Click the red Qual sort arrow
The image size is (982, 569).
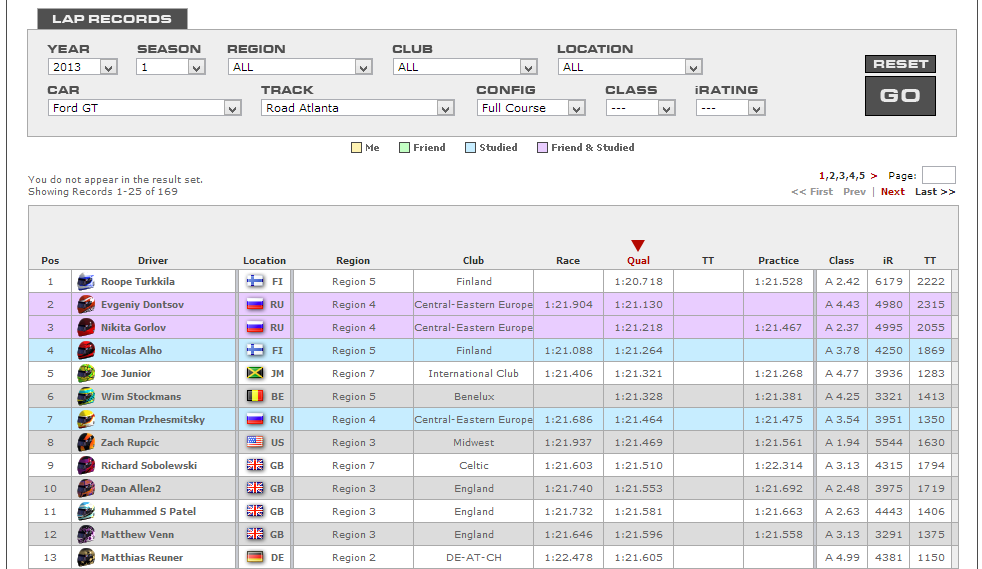pyautogui.click(x=638, y=246)
